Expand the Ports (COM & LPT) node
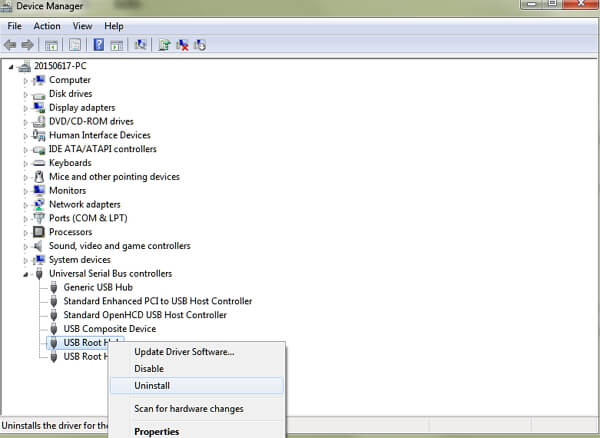Image resolution: width=600 pixels, height=438 pixels. (27, 218)
